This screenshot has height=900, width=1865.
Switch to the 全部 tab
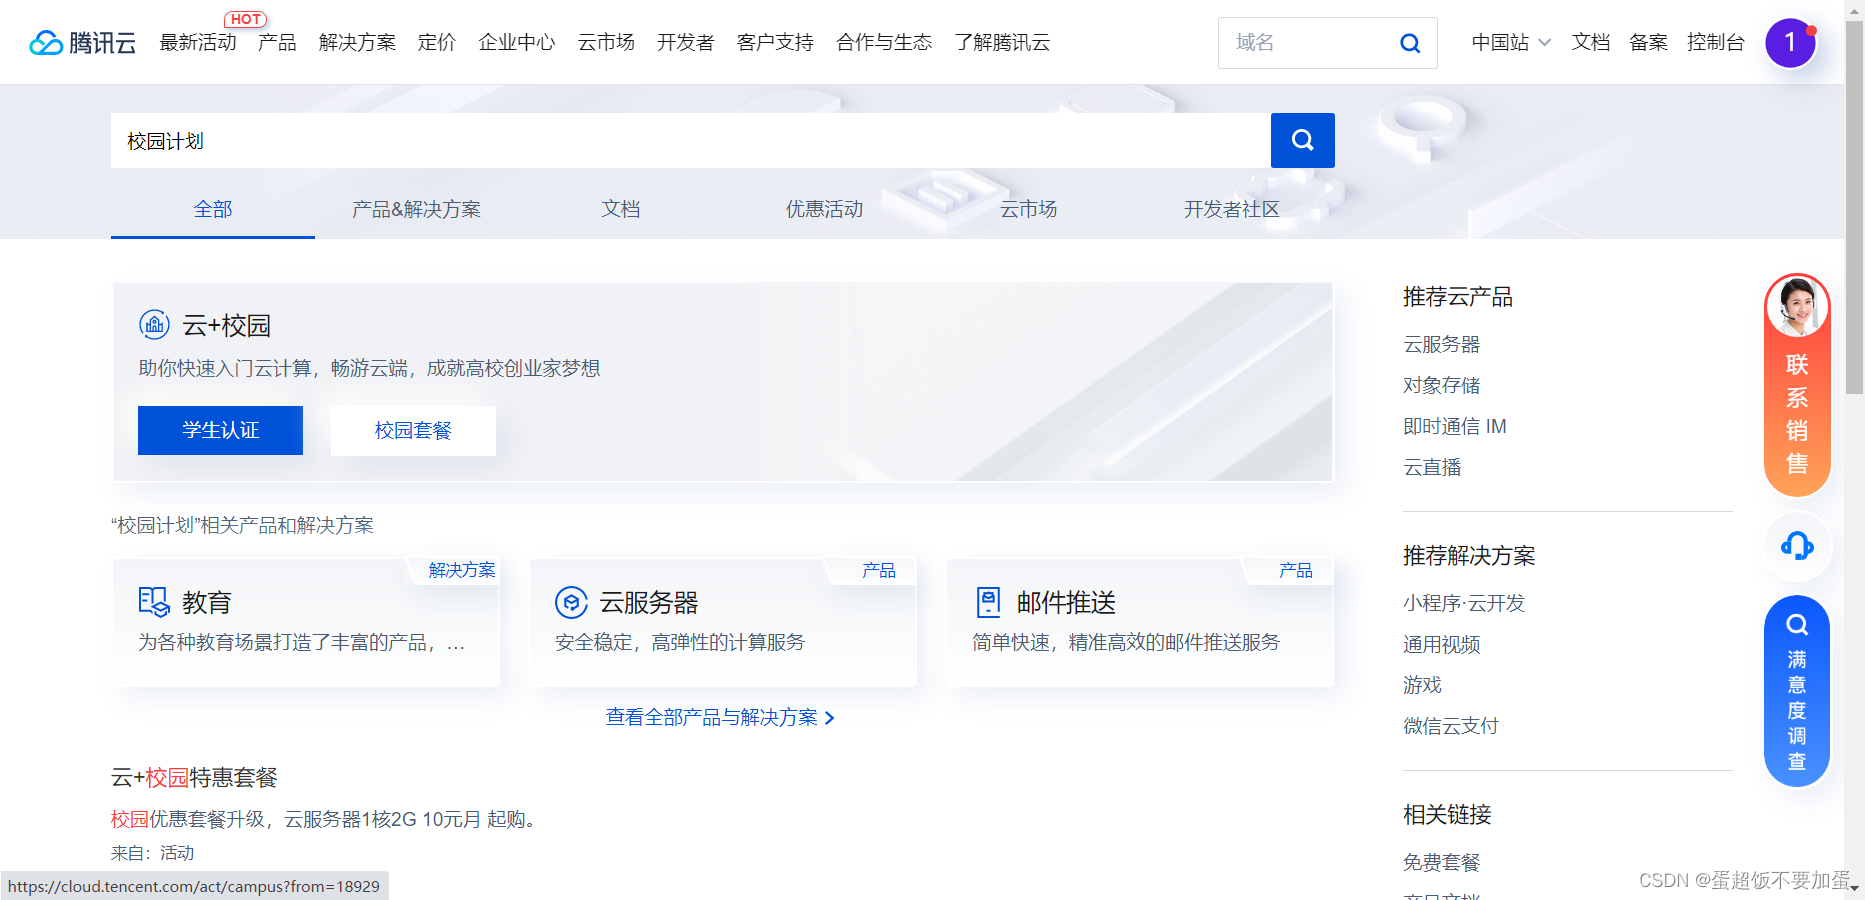213,209
